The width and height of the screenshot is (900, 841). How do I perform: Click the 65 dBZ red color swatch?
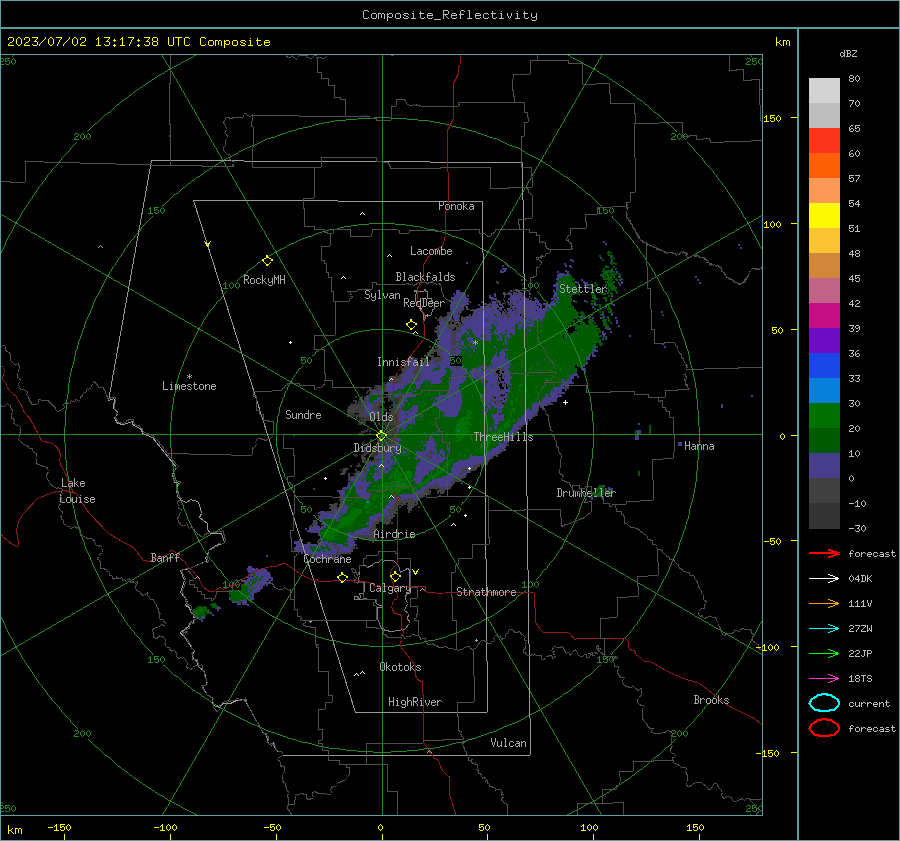(824, 141)
